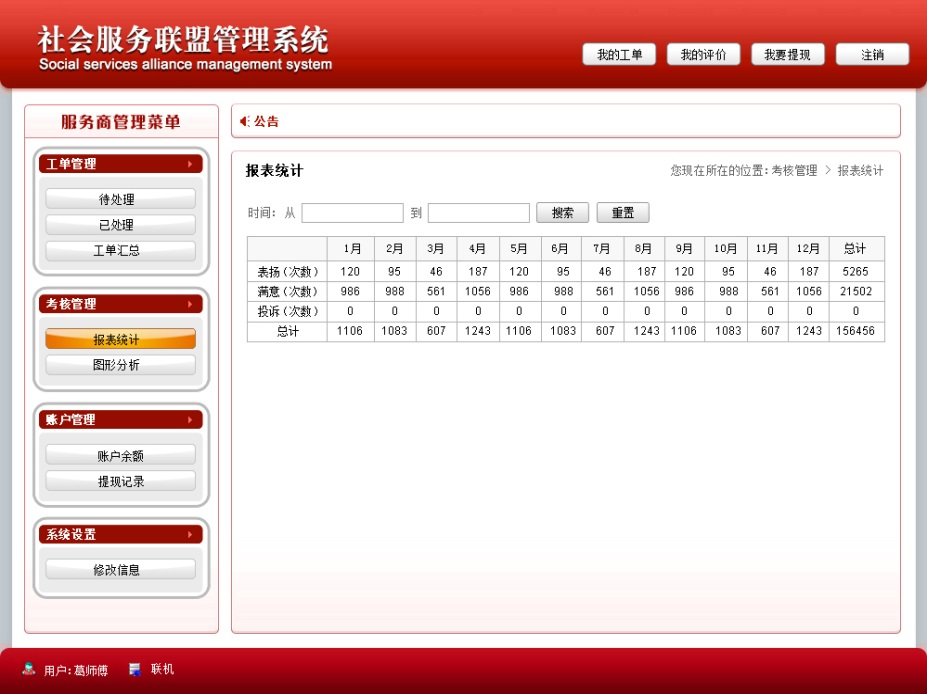
Task: Click the 我要提现 withdrawal button
Action: coord(787,54)
